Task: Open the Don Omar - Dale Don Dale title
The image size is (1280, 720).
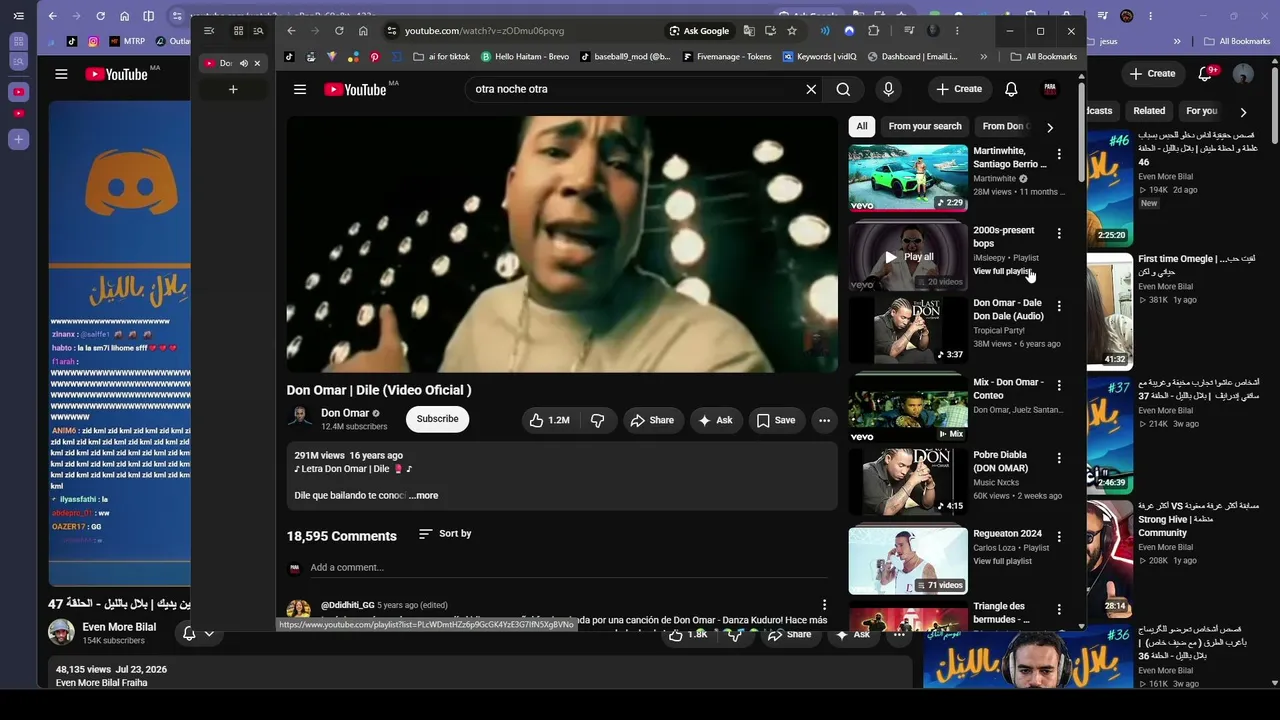Action: coord(1008,309)
